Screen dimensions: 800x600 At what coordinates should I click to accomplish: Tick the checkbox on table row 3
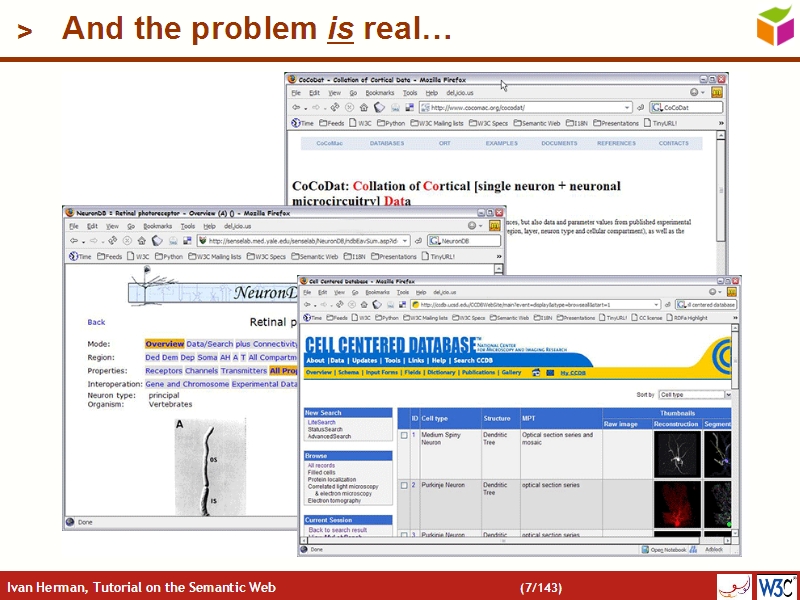[405, 534]
